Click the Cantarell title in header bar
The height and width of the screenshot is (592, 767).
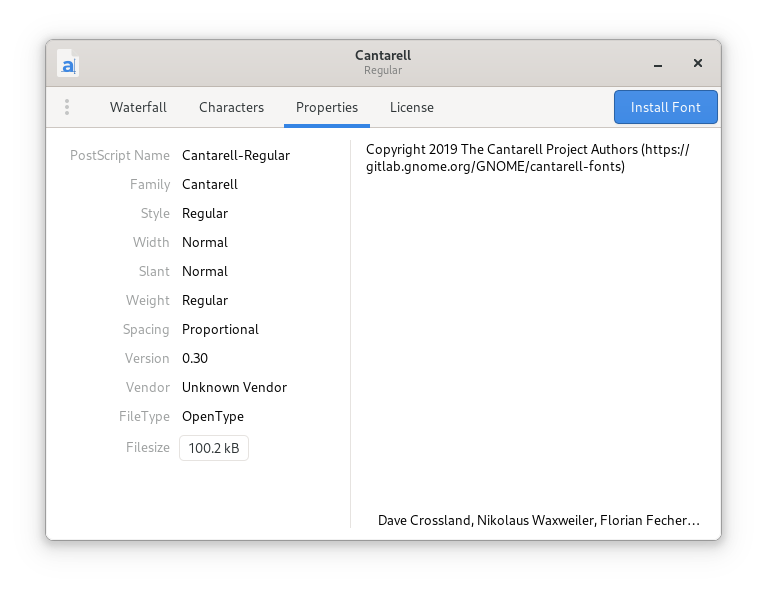coord(383,56)
